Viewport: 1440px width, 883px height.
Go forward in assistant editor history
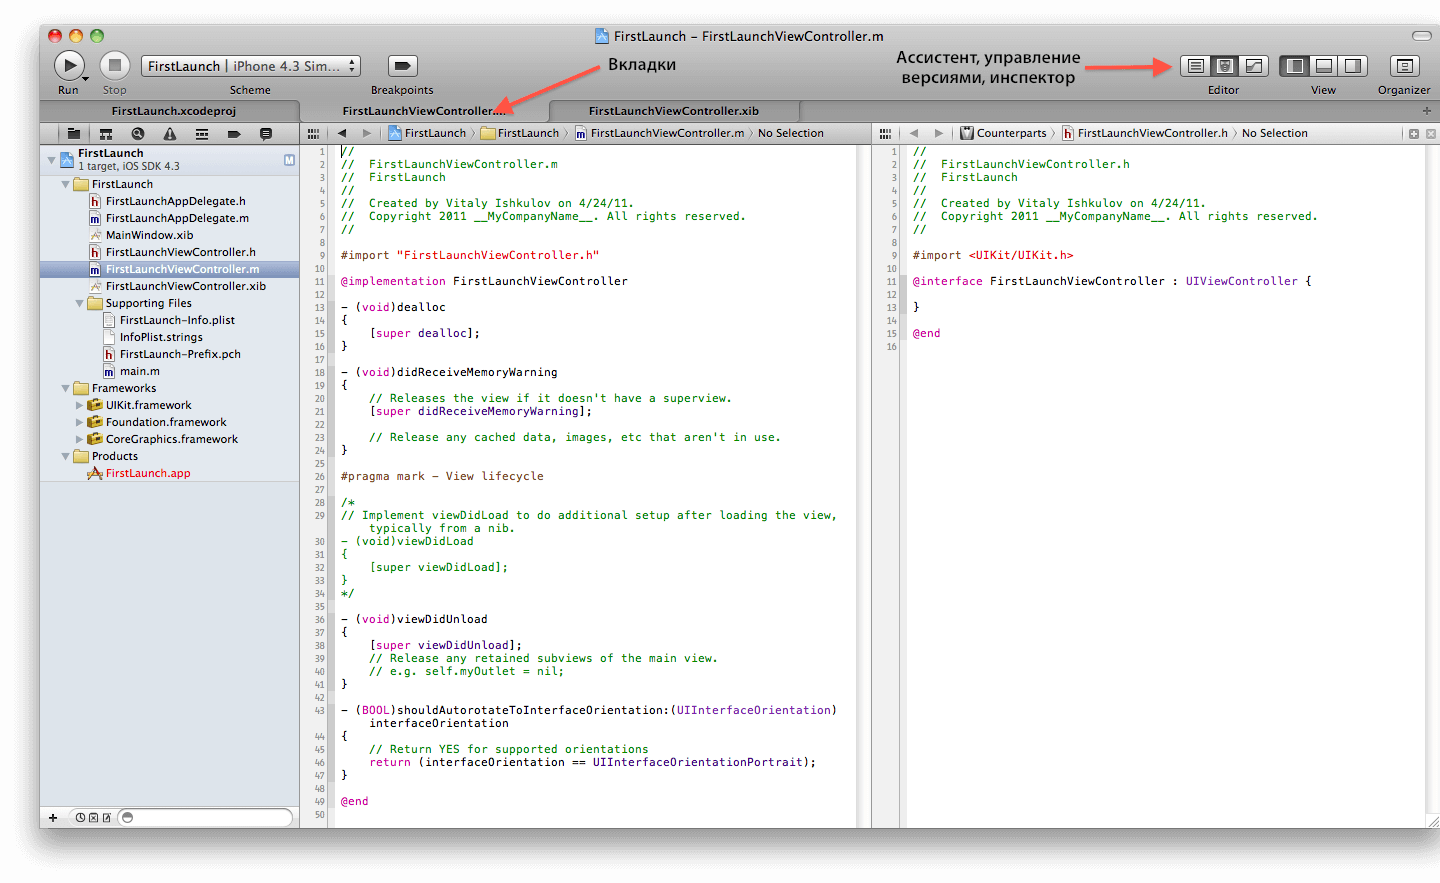pos(938,133)
